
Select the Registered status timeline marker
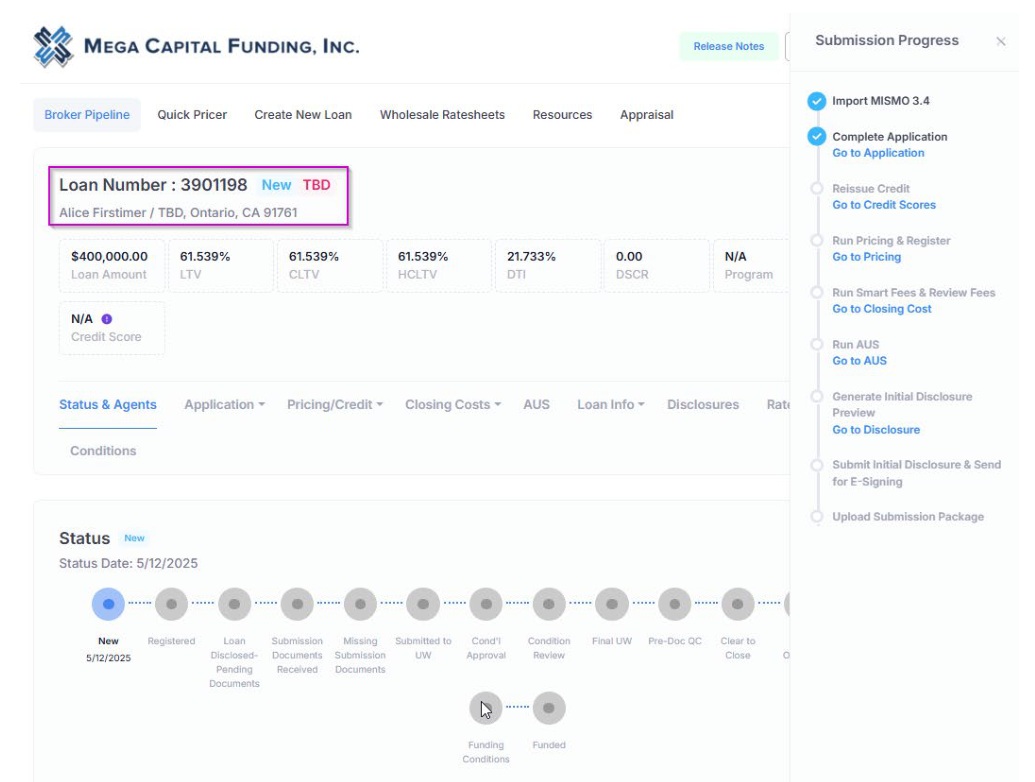[x=171, y=604]
